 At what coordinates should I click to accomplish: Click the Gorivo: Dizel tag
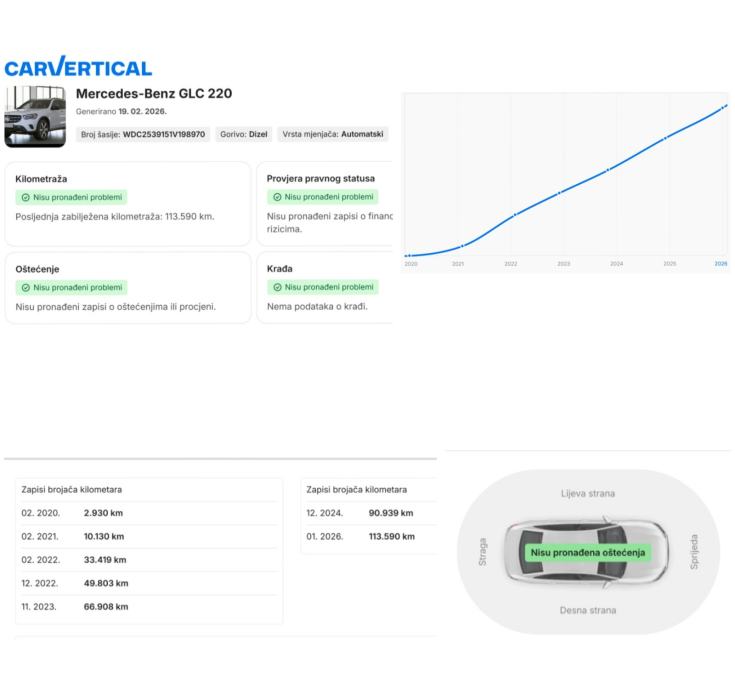(x=244, y=134)
